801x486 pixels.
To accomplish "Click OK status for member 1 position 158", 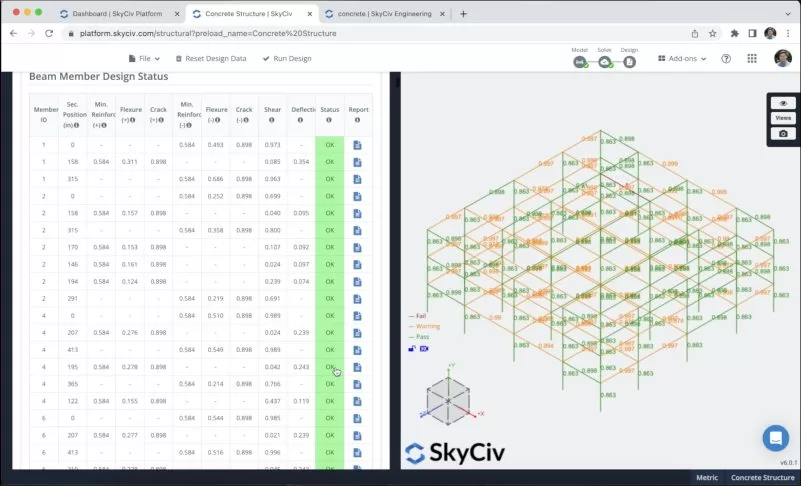I will [329, 162].
